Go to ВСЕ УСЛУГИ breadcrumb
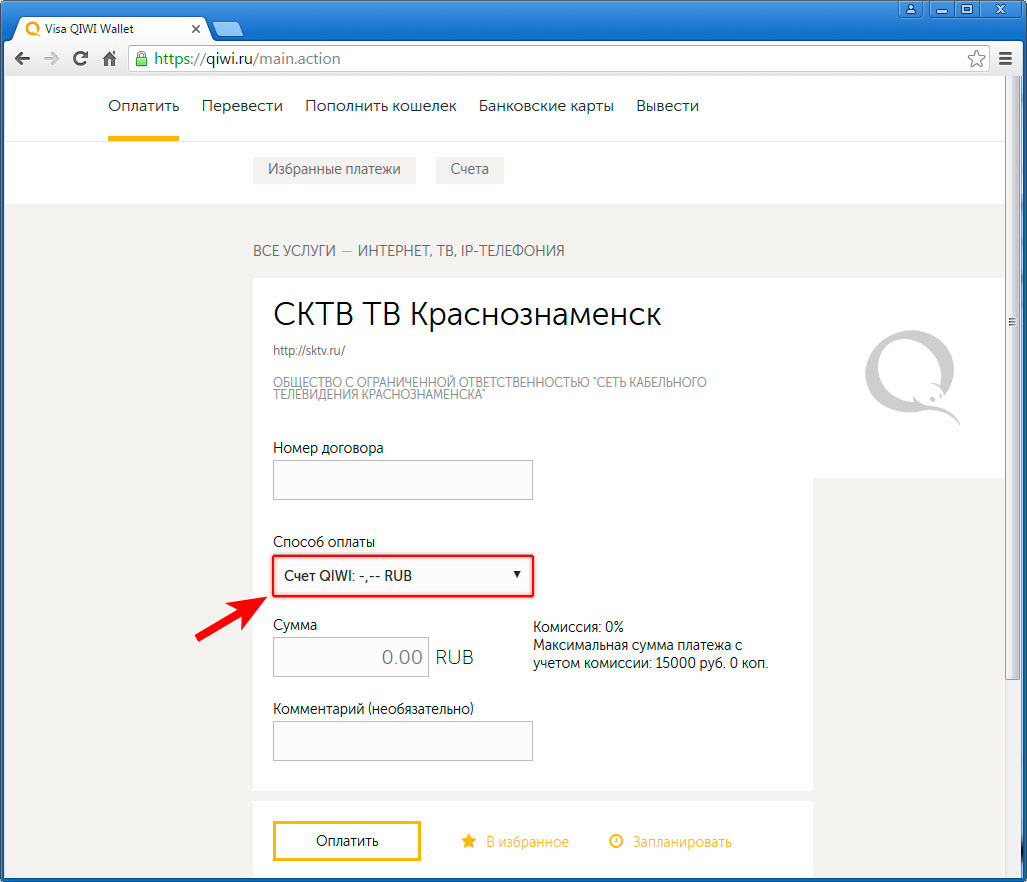The image size is (1027, 882). tap(294, 251)
